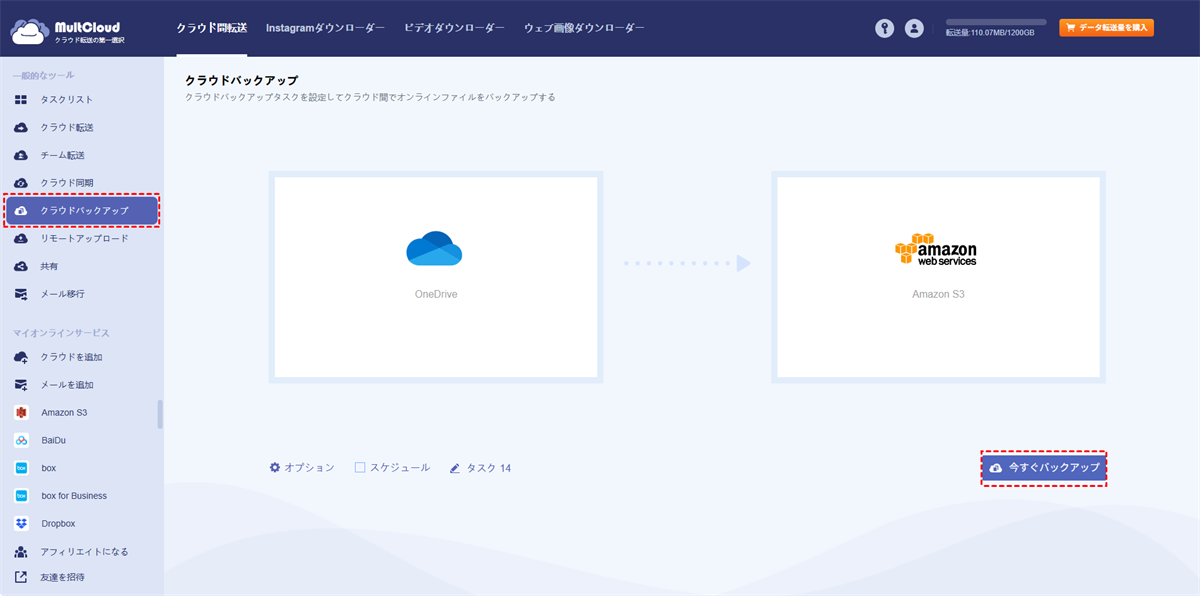Screen dimensions: 1200x596
Task: Click the key icon in header
Action: click(x=884, y=28)
